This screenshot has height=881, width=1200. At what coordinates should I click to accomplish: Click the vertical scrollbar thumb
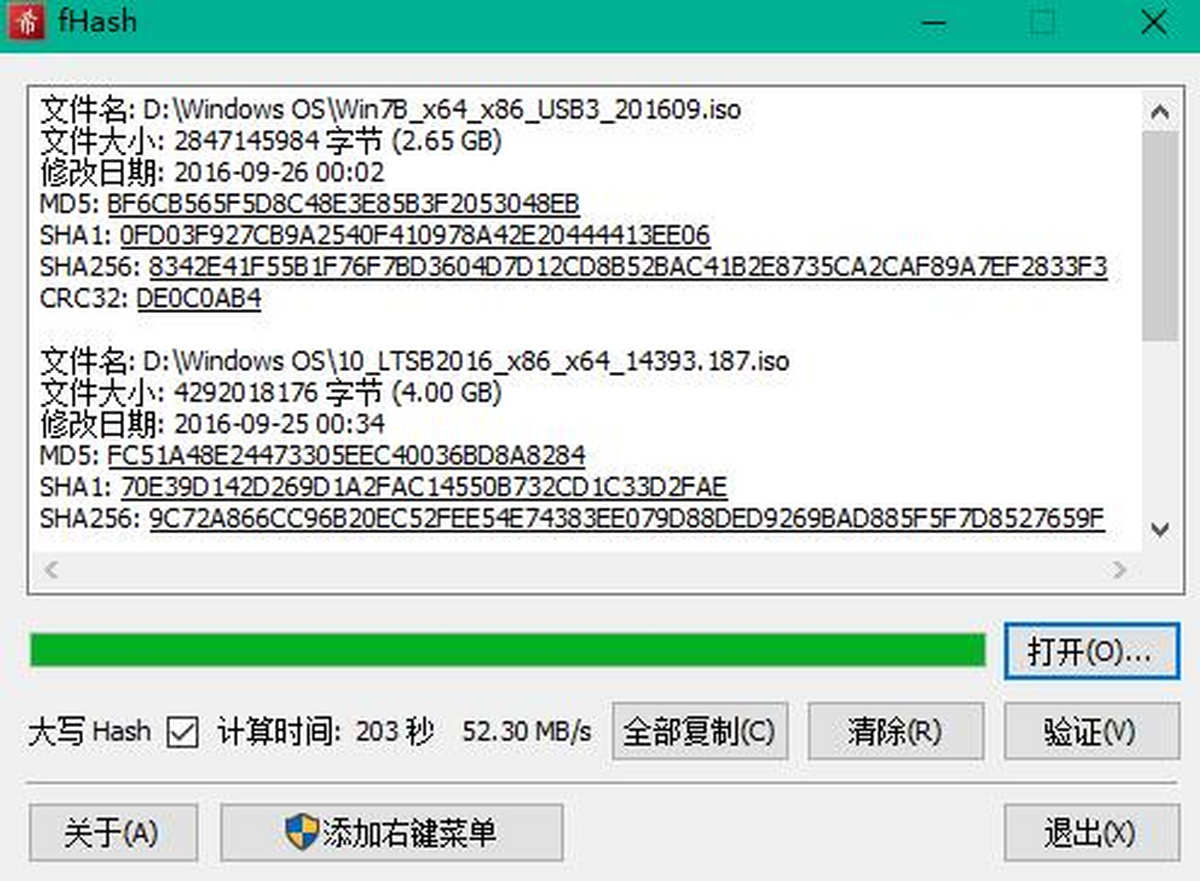coord(1159,236)
